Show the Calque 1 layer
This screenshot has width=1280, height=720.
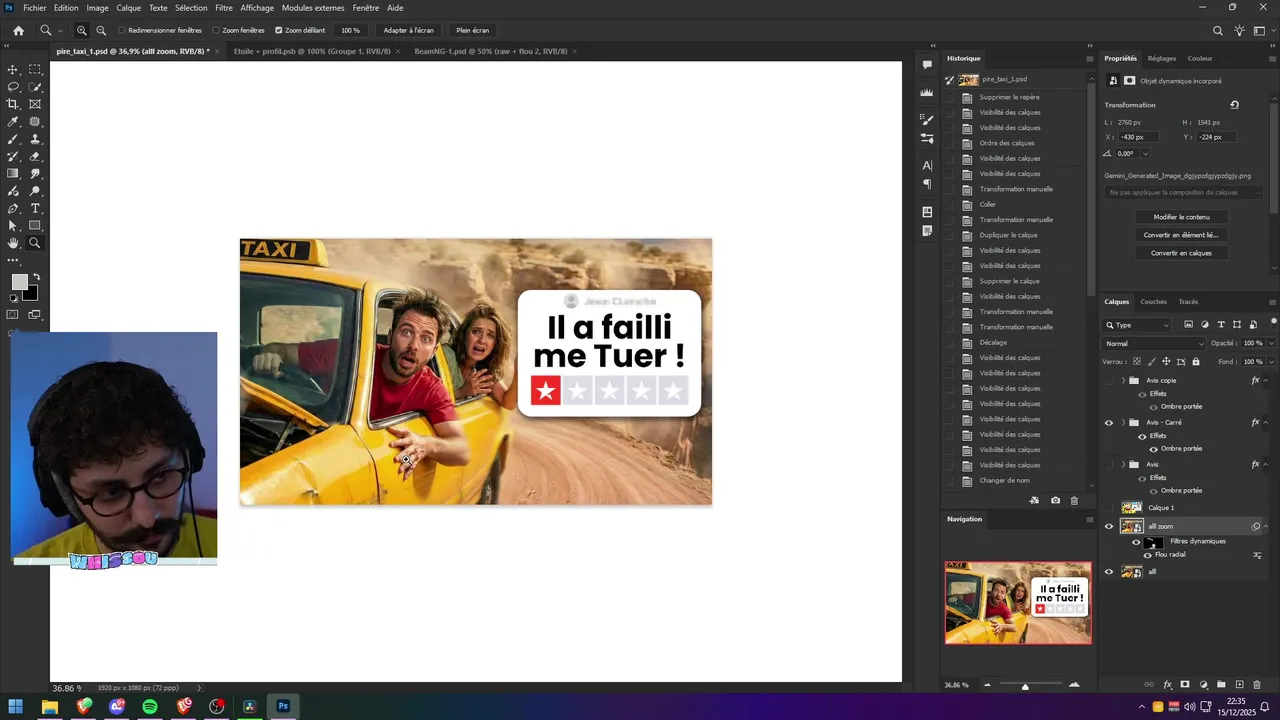(1108, 508)
